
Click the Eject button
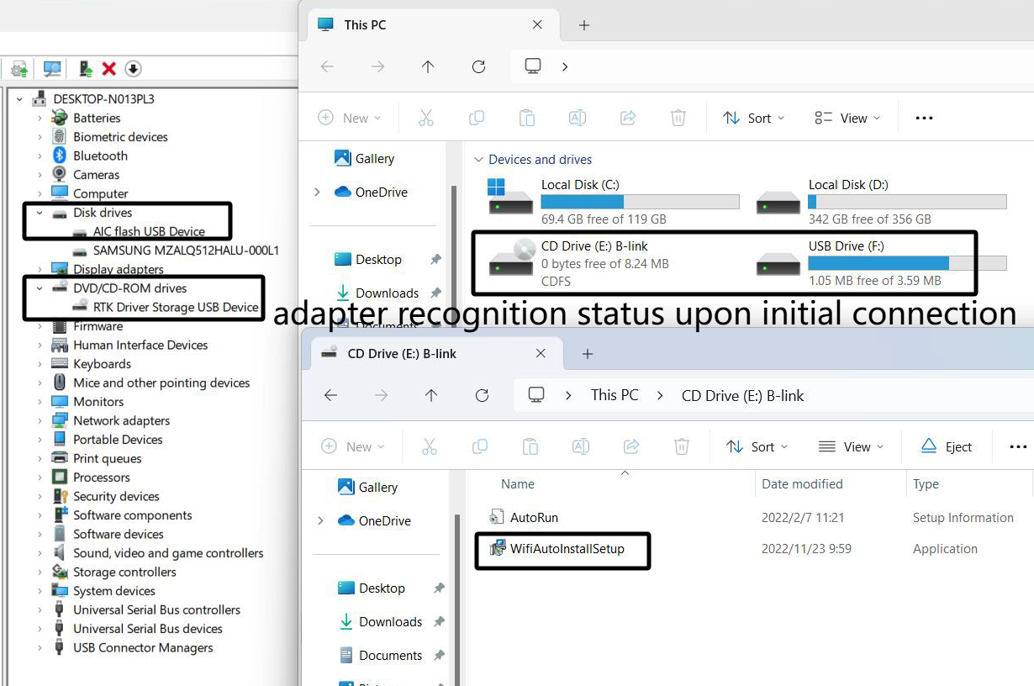pos(946,447)
